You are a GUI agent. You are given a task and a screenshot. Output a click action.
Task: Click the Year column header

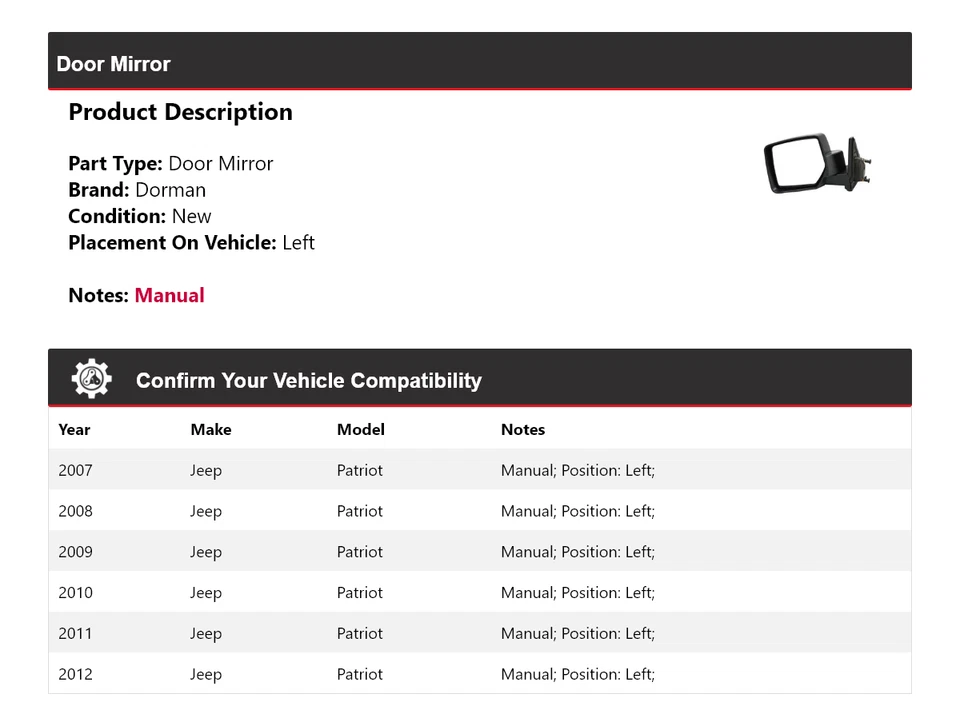74,430
